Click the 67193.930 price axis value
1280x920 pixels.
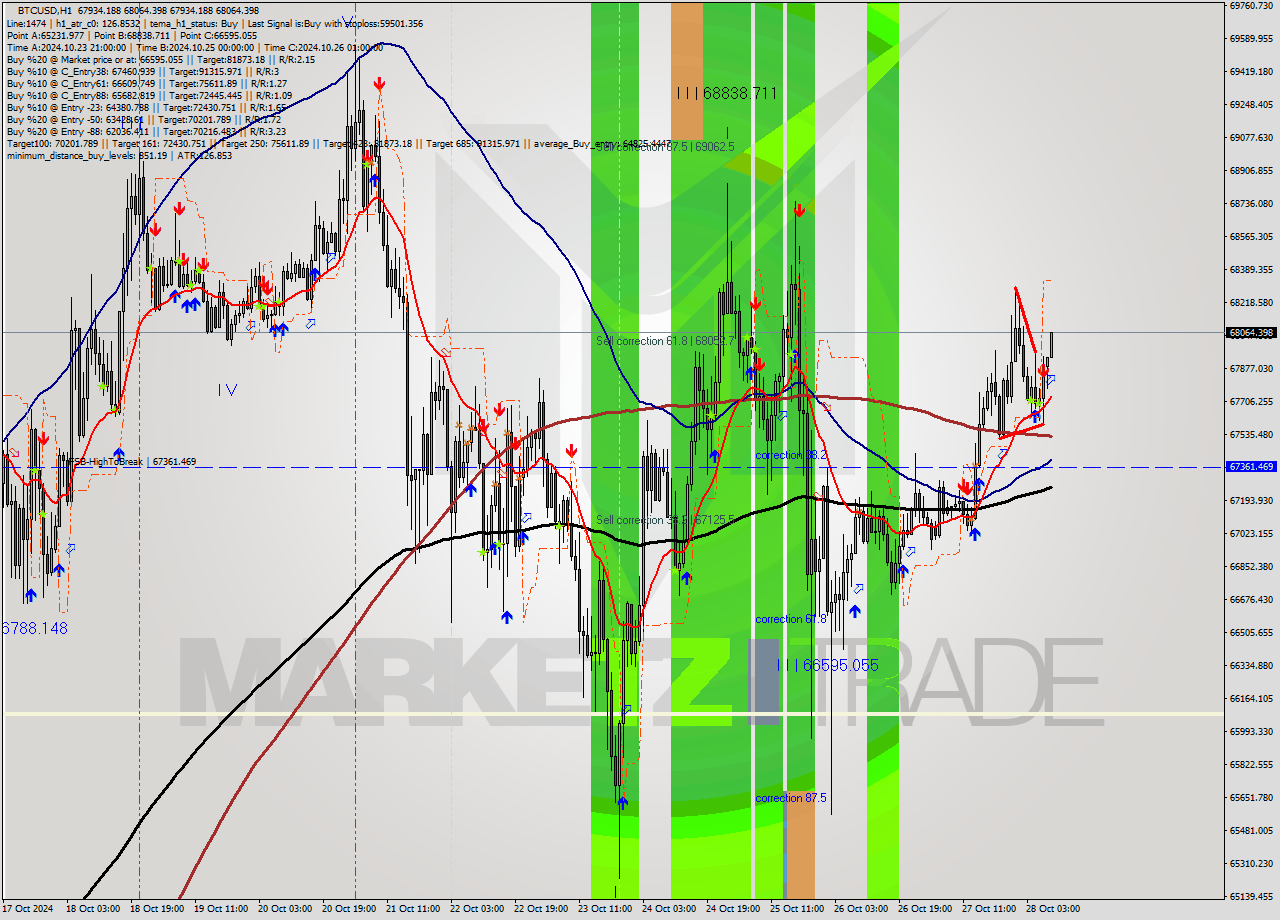(x=1250, y=501)
